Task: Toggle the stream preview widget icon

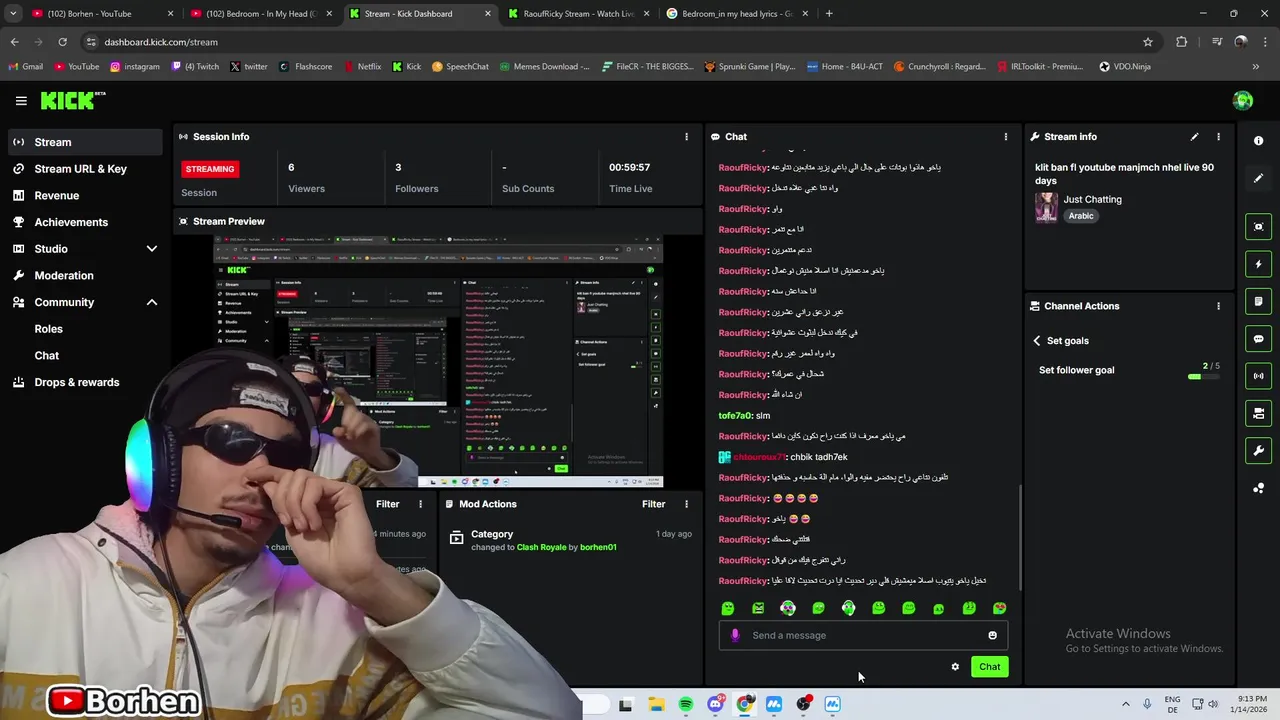Action: (1258, 227)
